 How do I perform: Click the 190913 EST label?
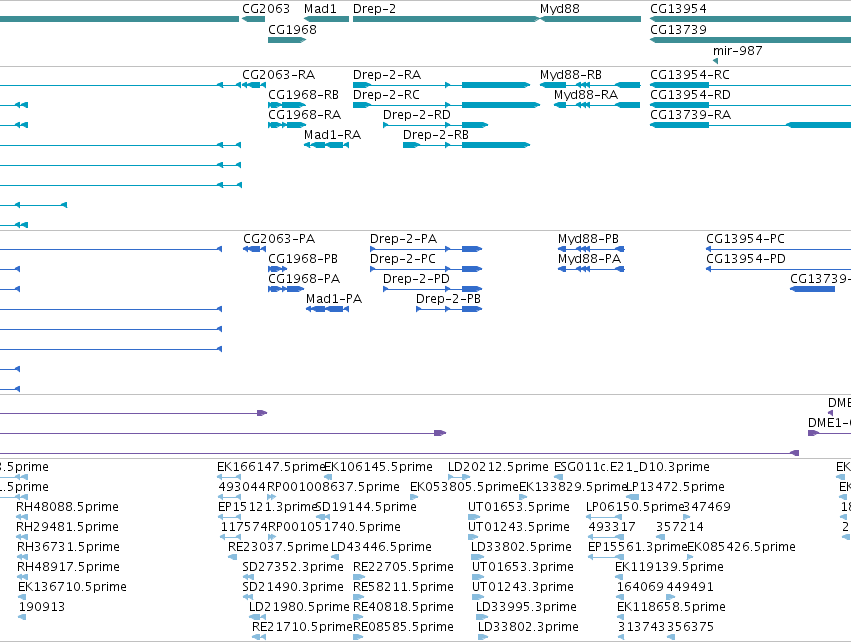[42, 607]
